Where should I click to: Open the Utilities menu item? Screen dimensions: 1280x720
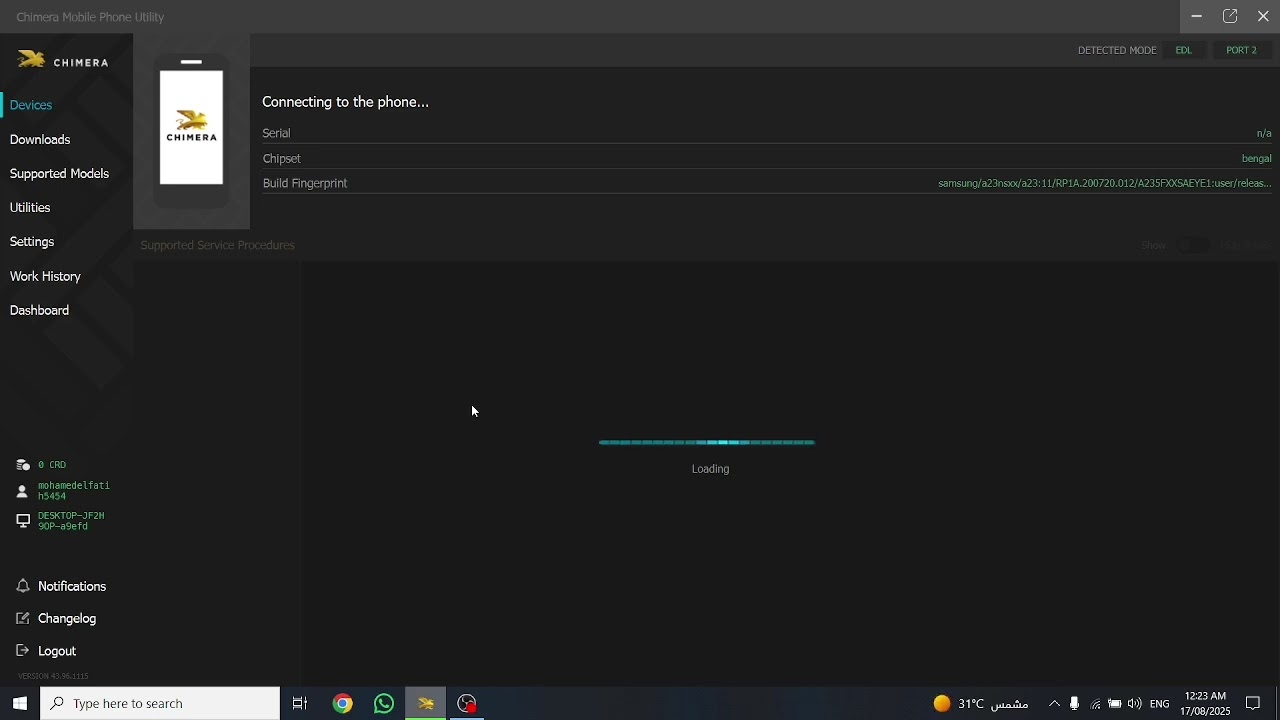click(30, 208)
